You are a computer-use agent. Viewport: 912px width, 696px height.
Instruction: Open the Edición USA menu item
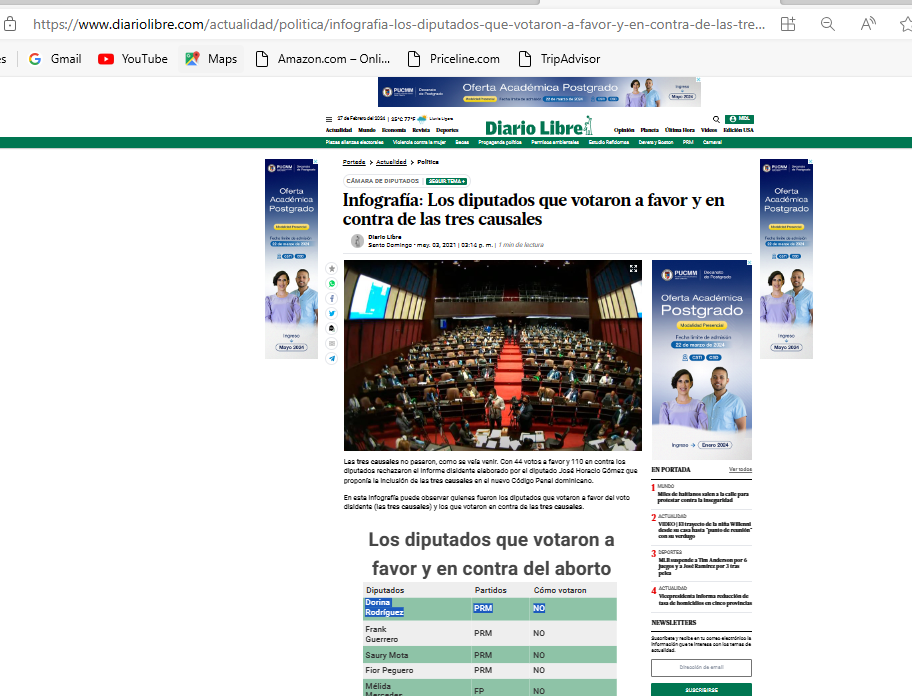[738, 130]
